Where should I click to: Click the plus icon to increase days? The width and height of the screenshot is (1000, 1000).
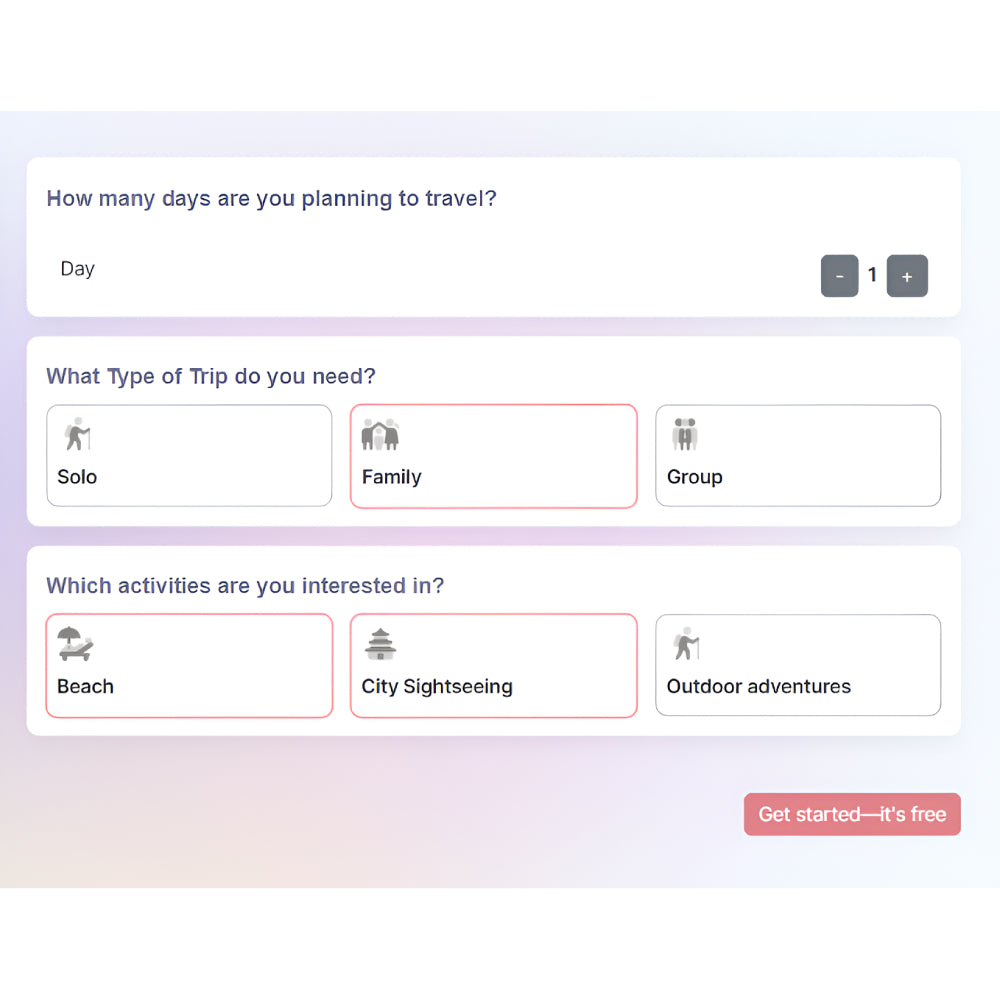[907, 276]
